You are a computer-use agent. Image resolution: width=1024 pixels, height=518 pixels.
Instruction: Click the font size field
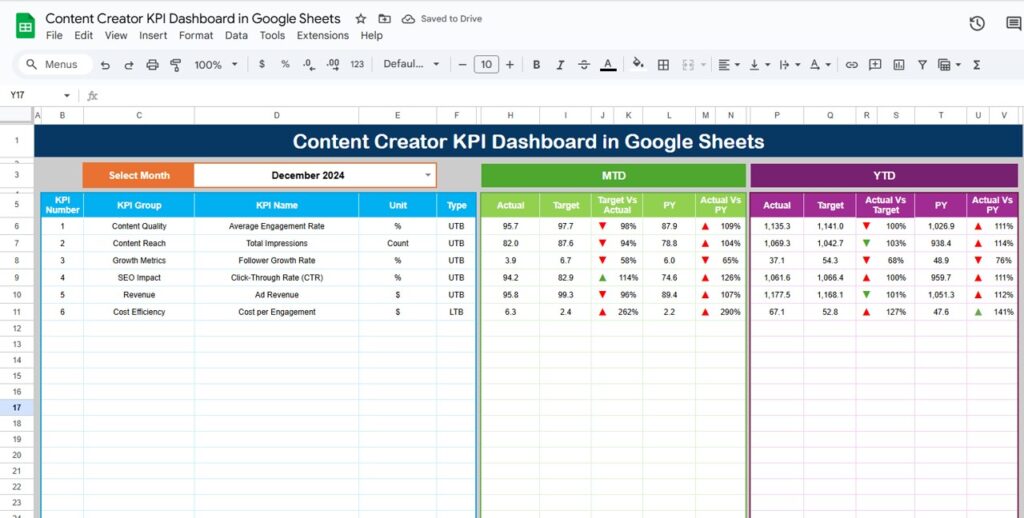click(486, 64)
